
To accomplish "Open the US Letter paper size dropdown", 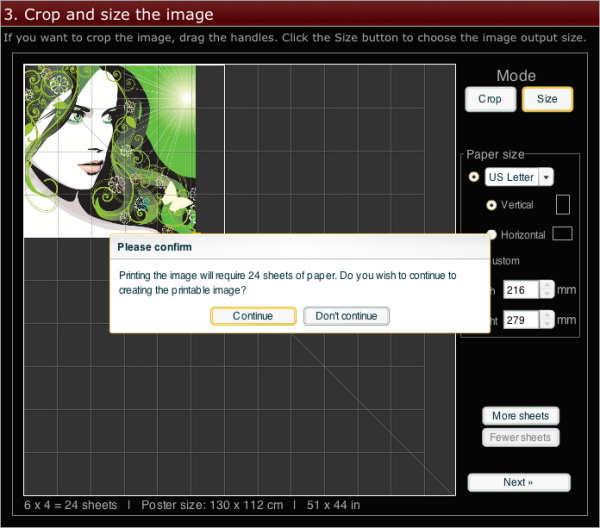I will [545, 177].
